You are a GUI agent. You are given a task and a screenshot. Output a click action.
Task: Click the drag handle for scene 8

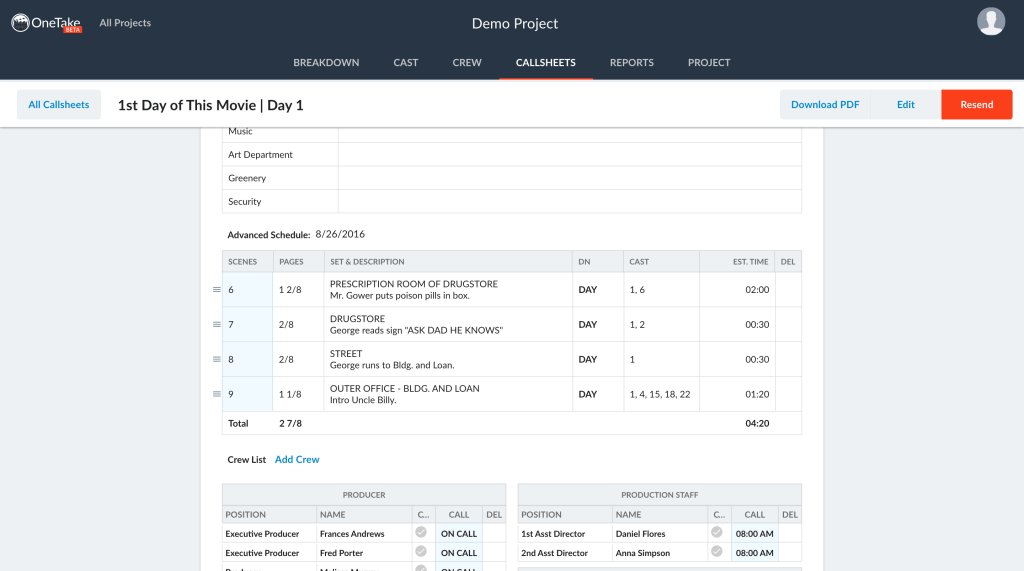click(217, 359)
